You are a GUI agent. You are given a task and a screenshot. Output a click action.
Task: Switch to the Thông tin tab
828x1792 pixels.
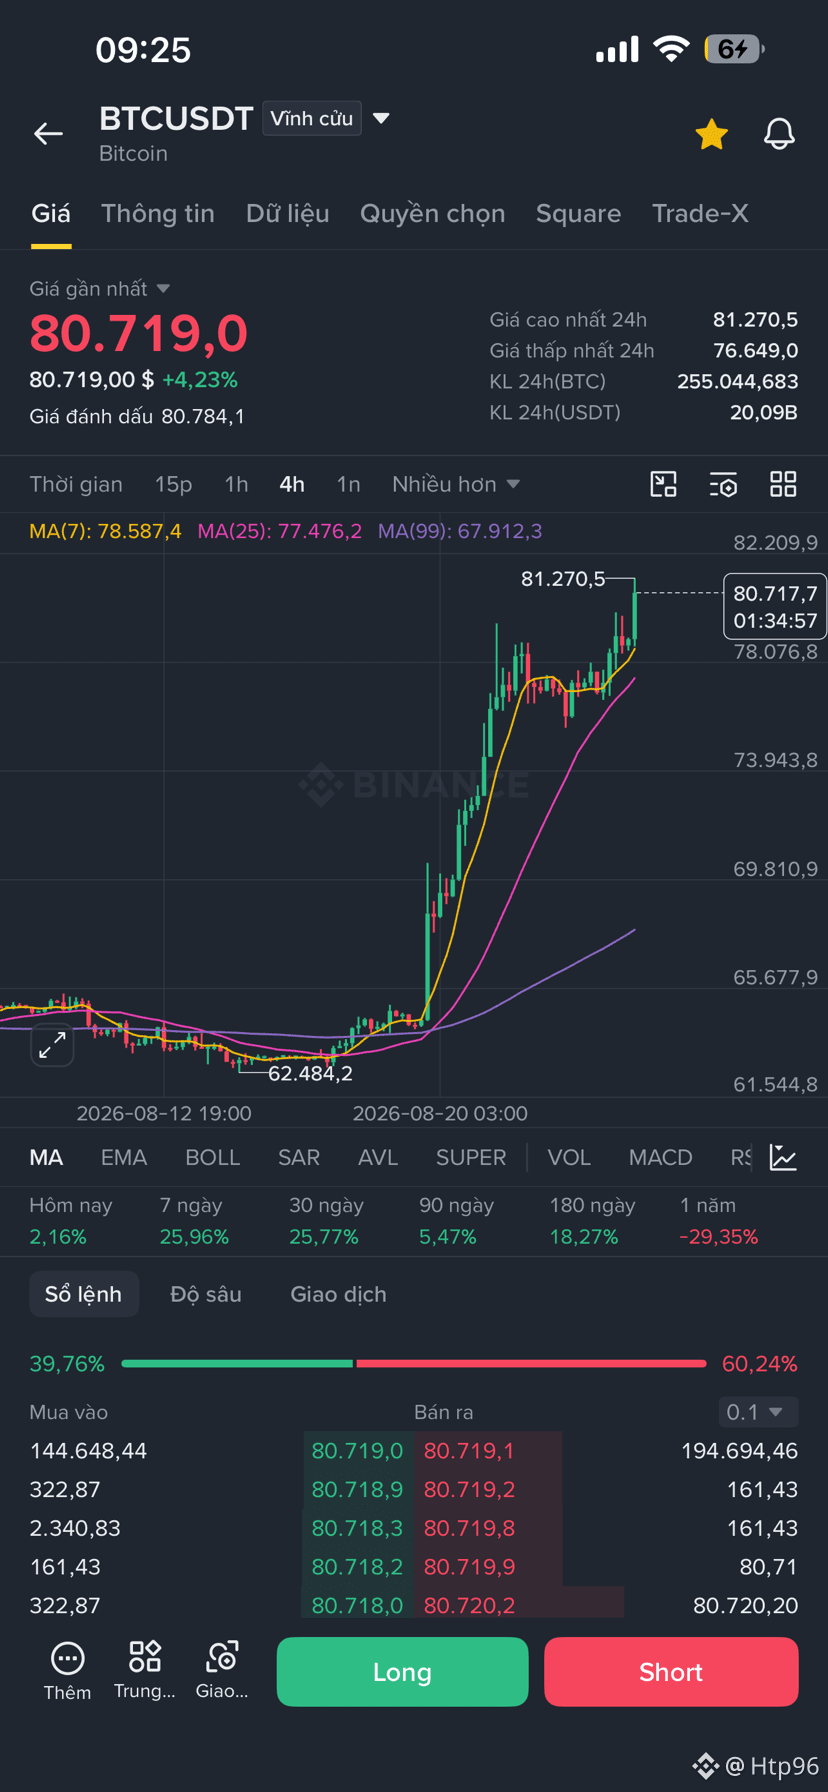click(x=158, y=214)
